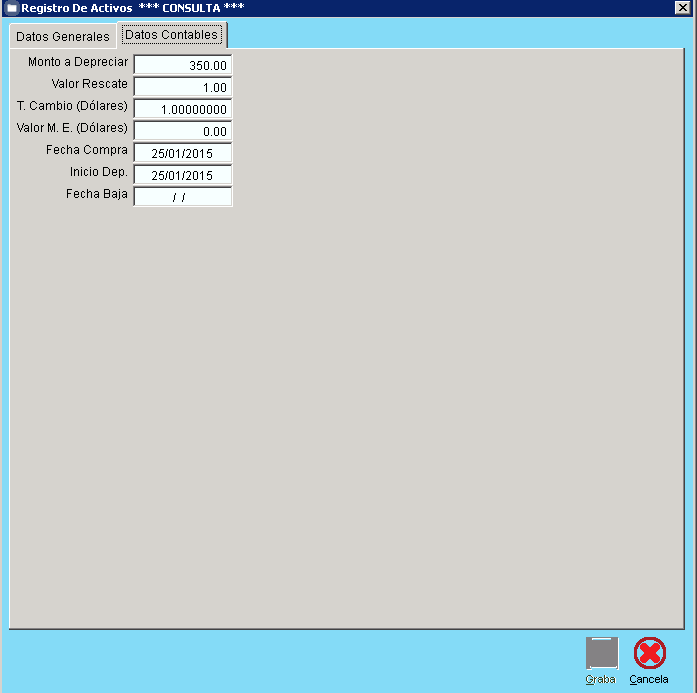Click the window icon in title bar
The image size is (697, 693).
[12, 8]
